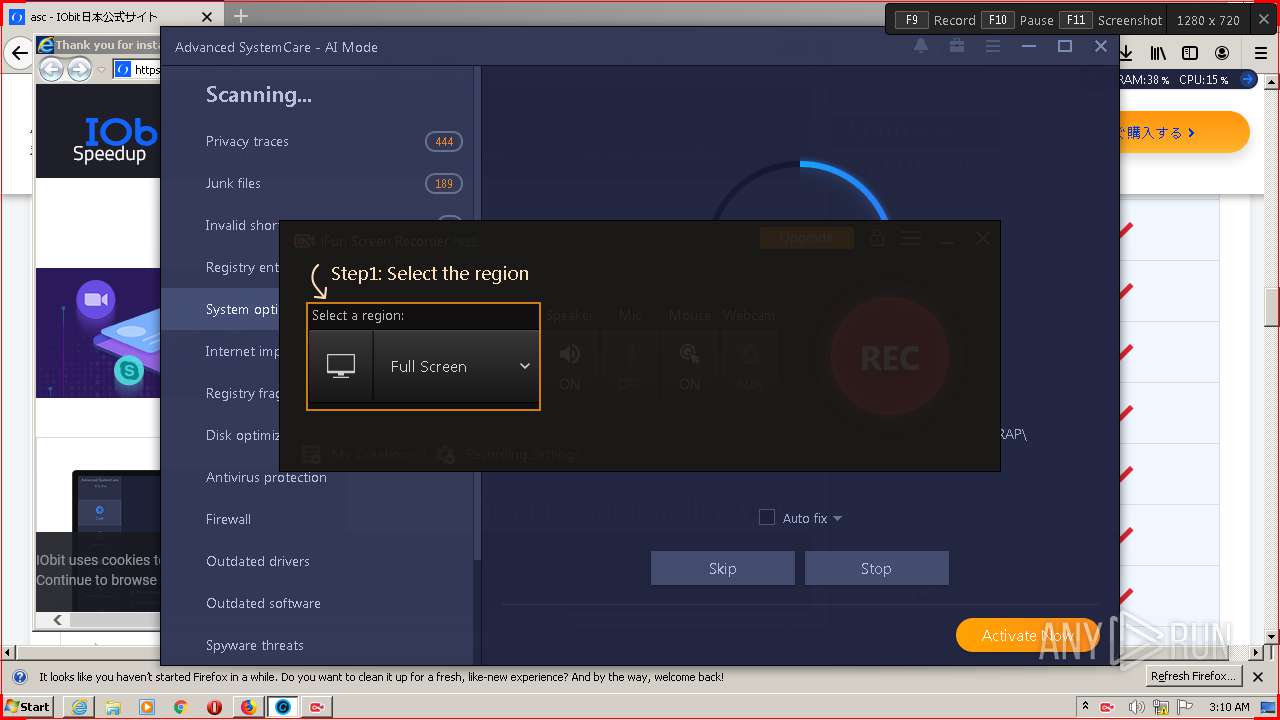
Task: Open the Advanced SystemCare notifications bell
Action: point(921,46)
